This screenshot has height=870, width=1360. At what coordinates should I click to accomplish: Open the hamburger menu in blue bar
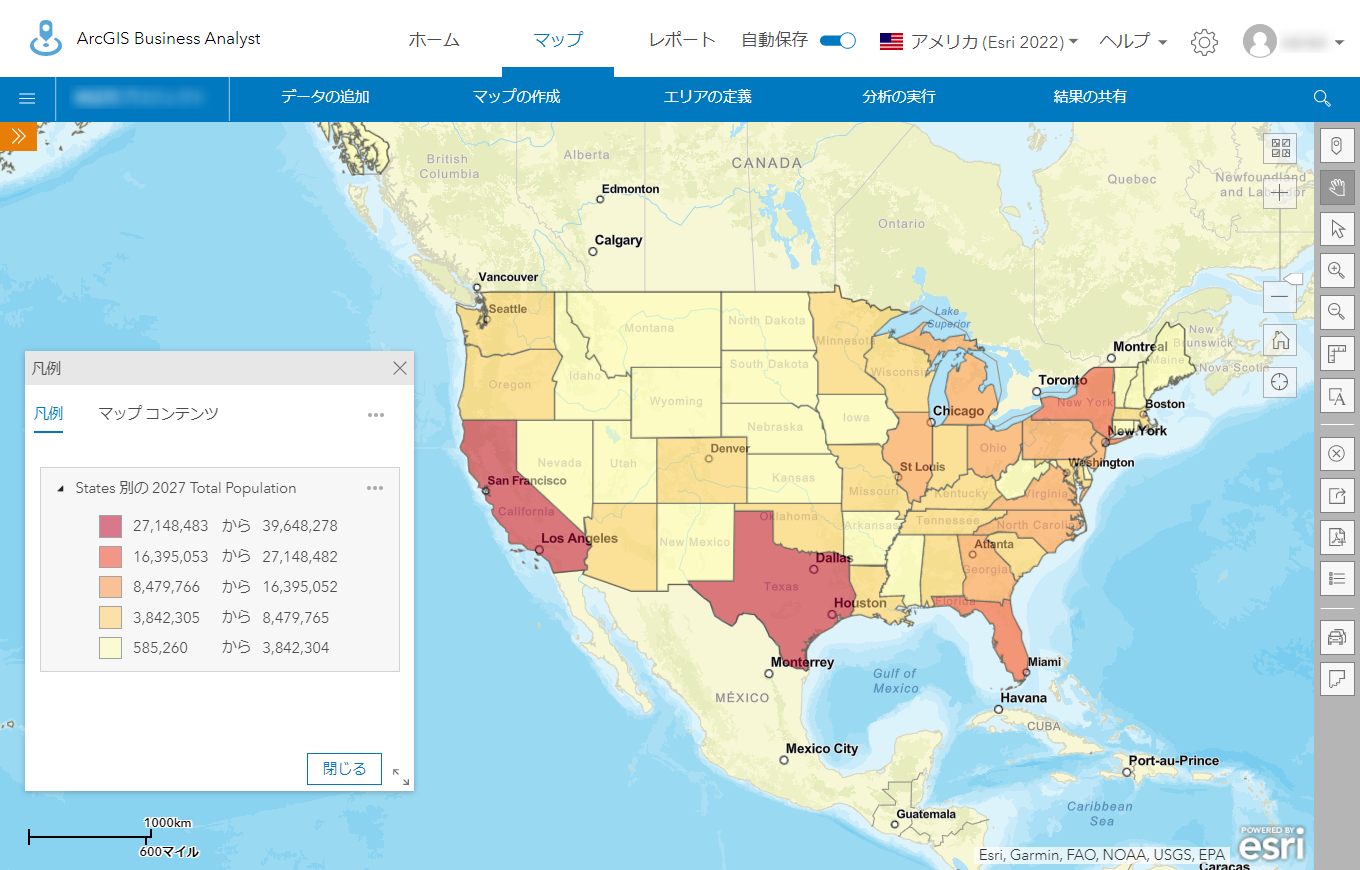coord(27,98)
